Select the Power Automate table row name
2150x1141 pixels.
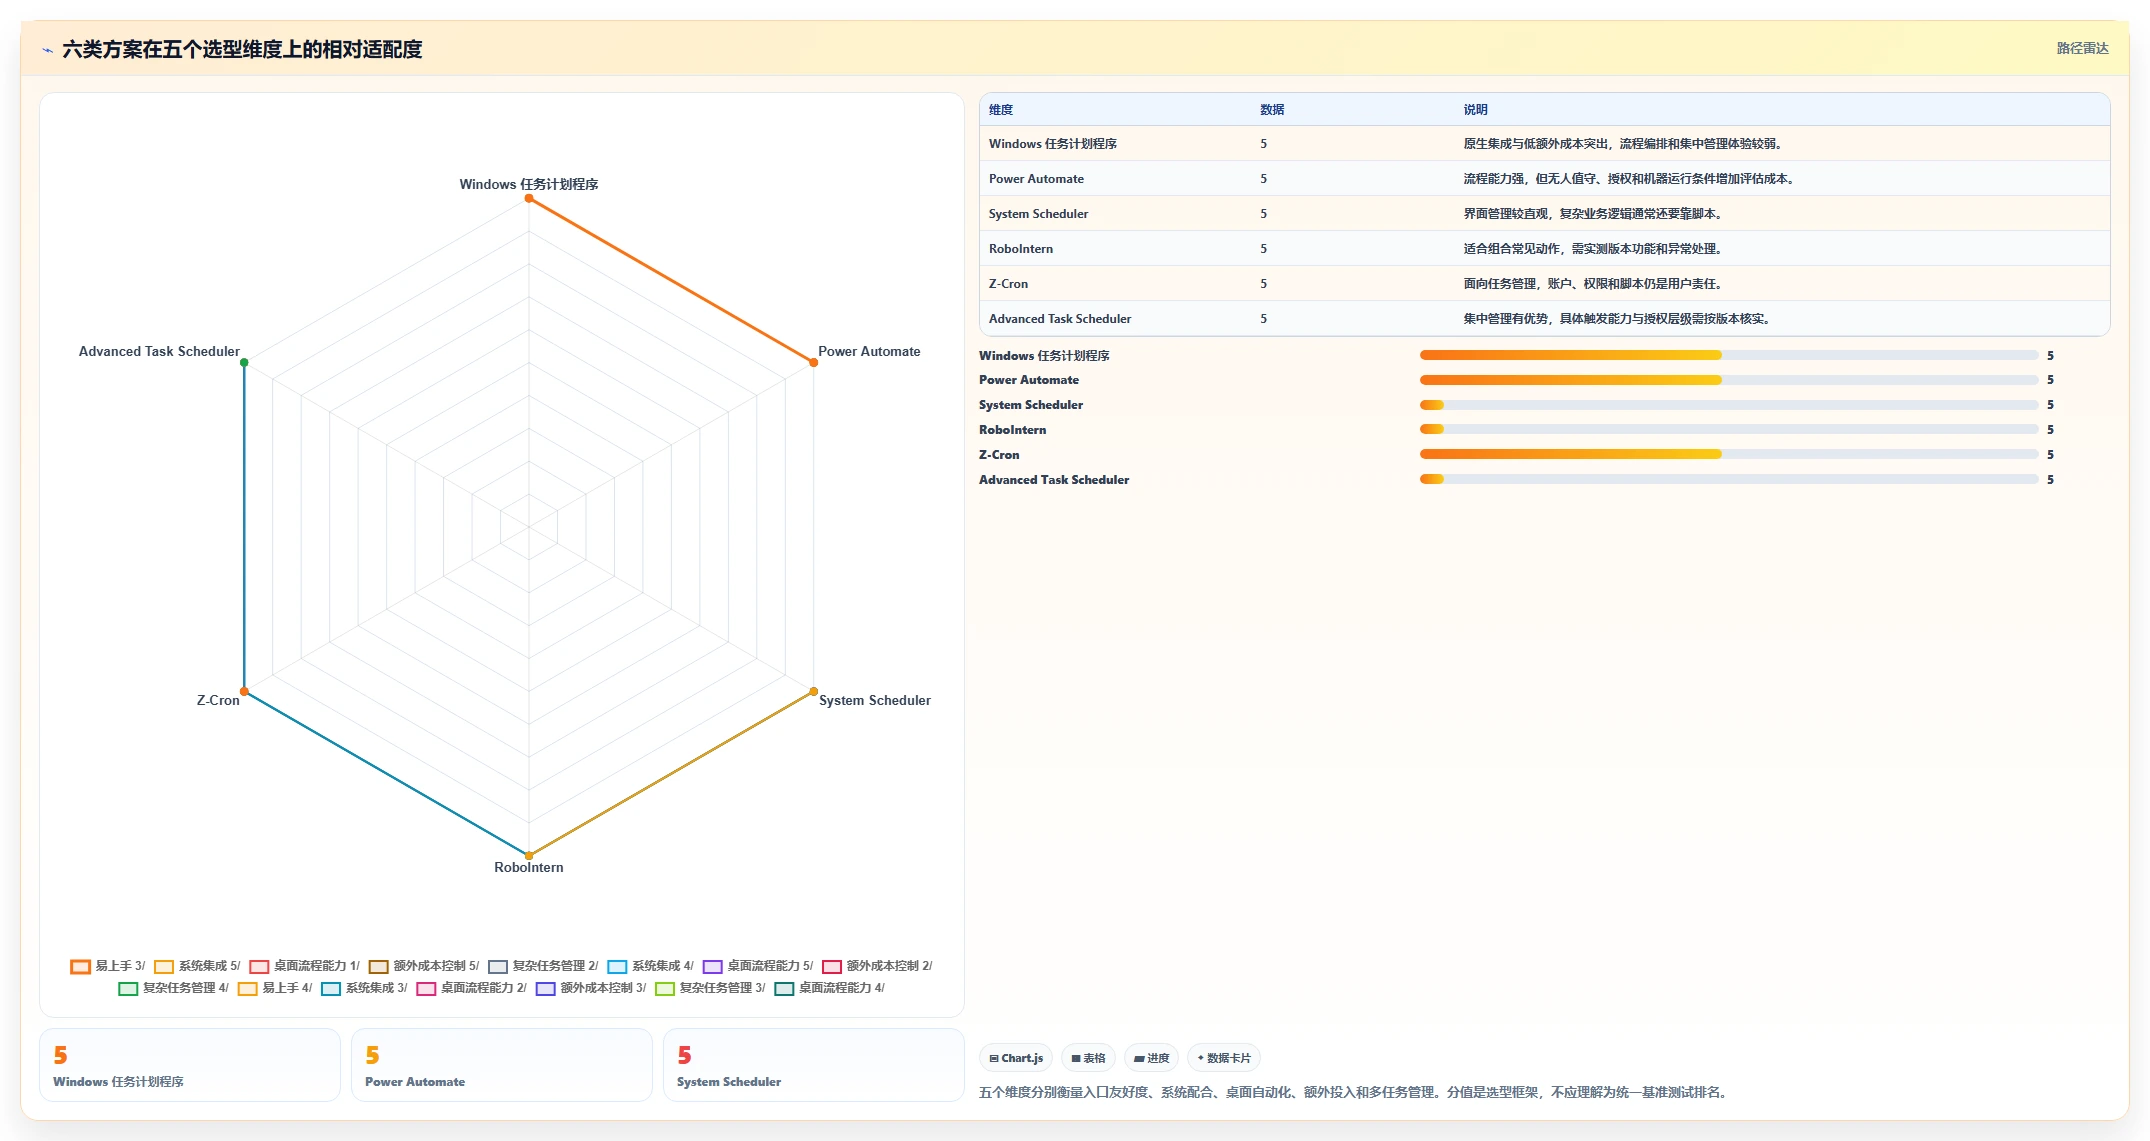[x=1036, y=179]
